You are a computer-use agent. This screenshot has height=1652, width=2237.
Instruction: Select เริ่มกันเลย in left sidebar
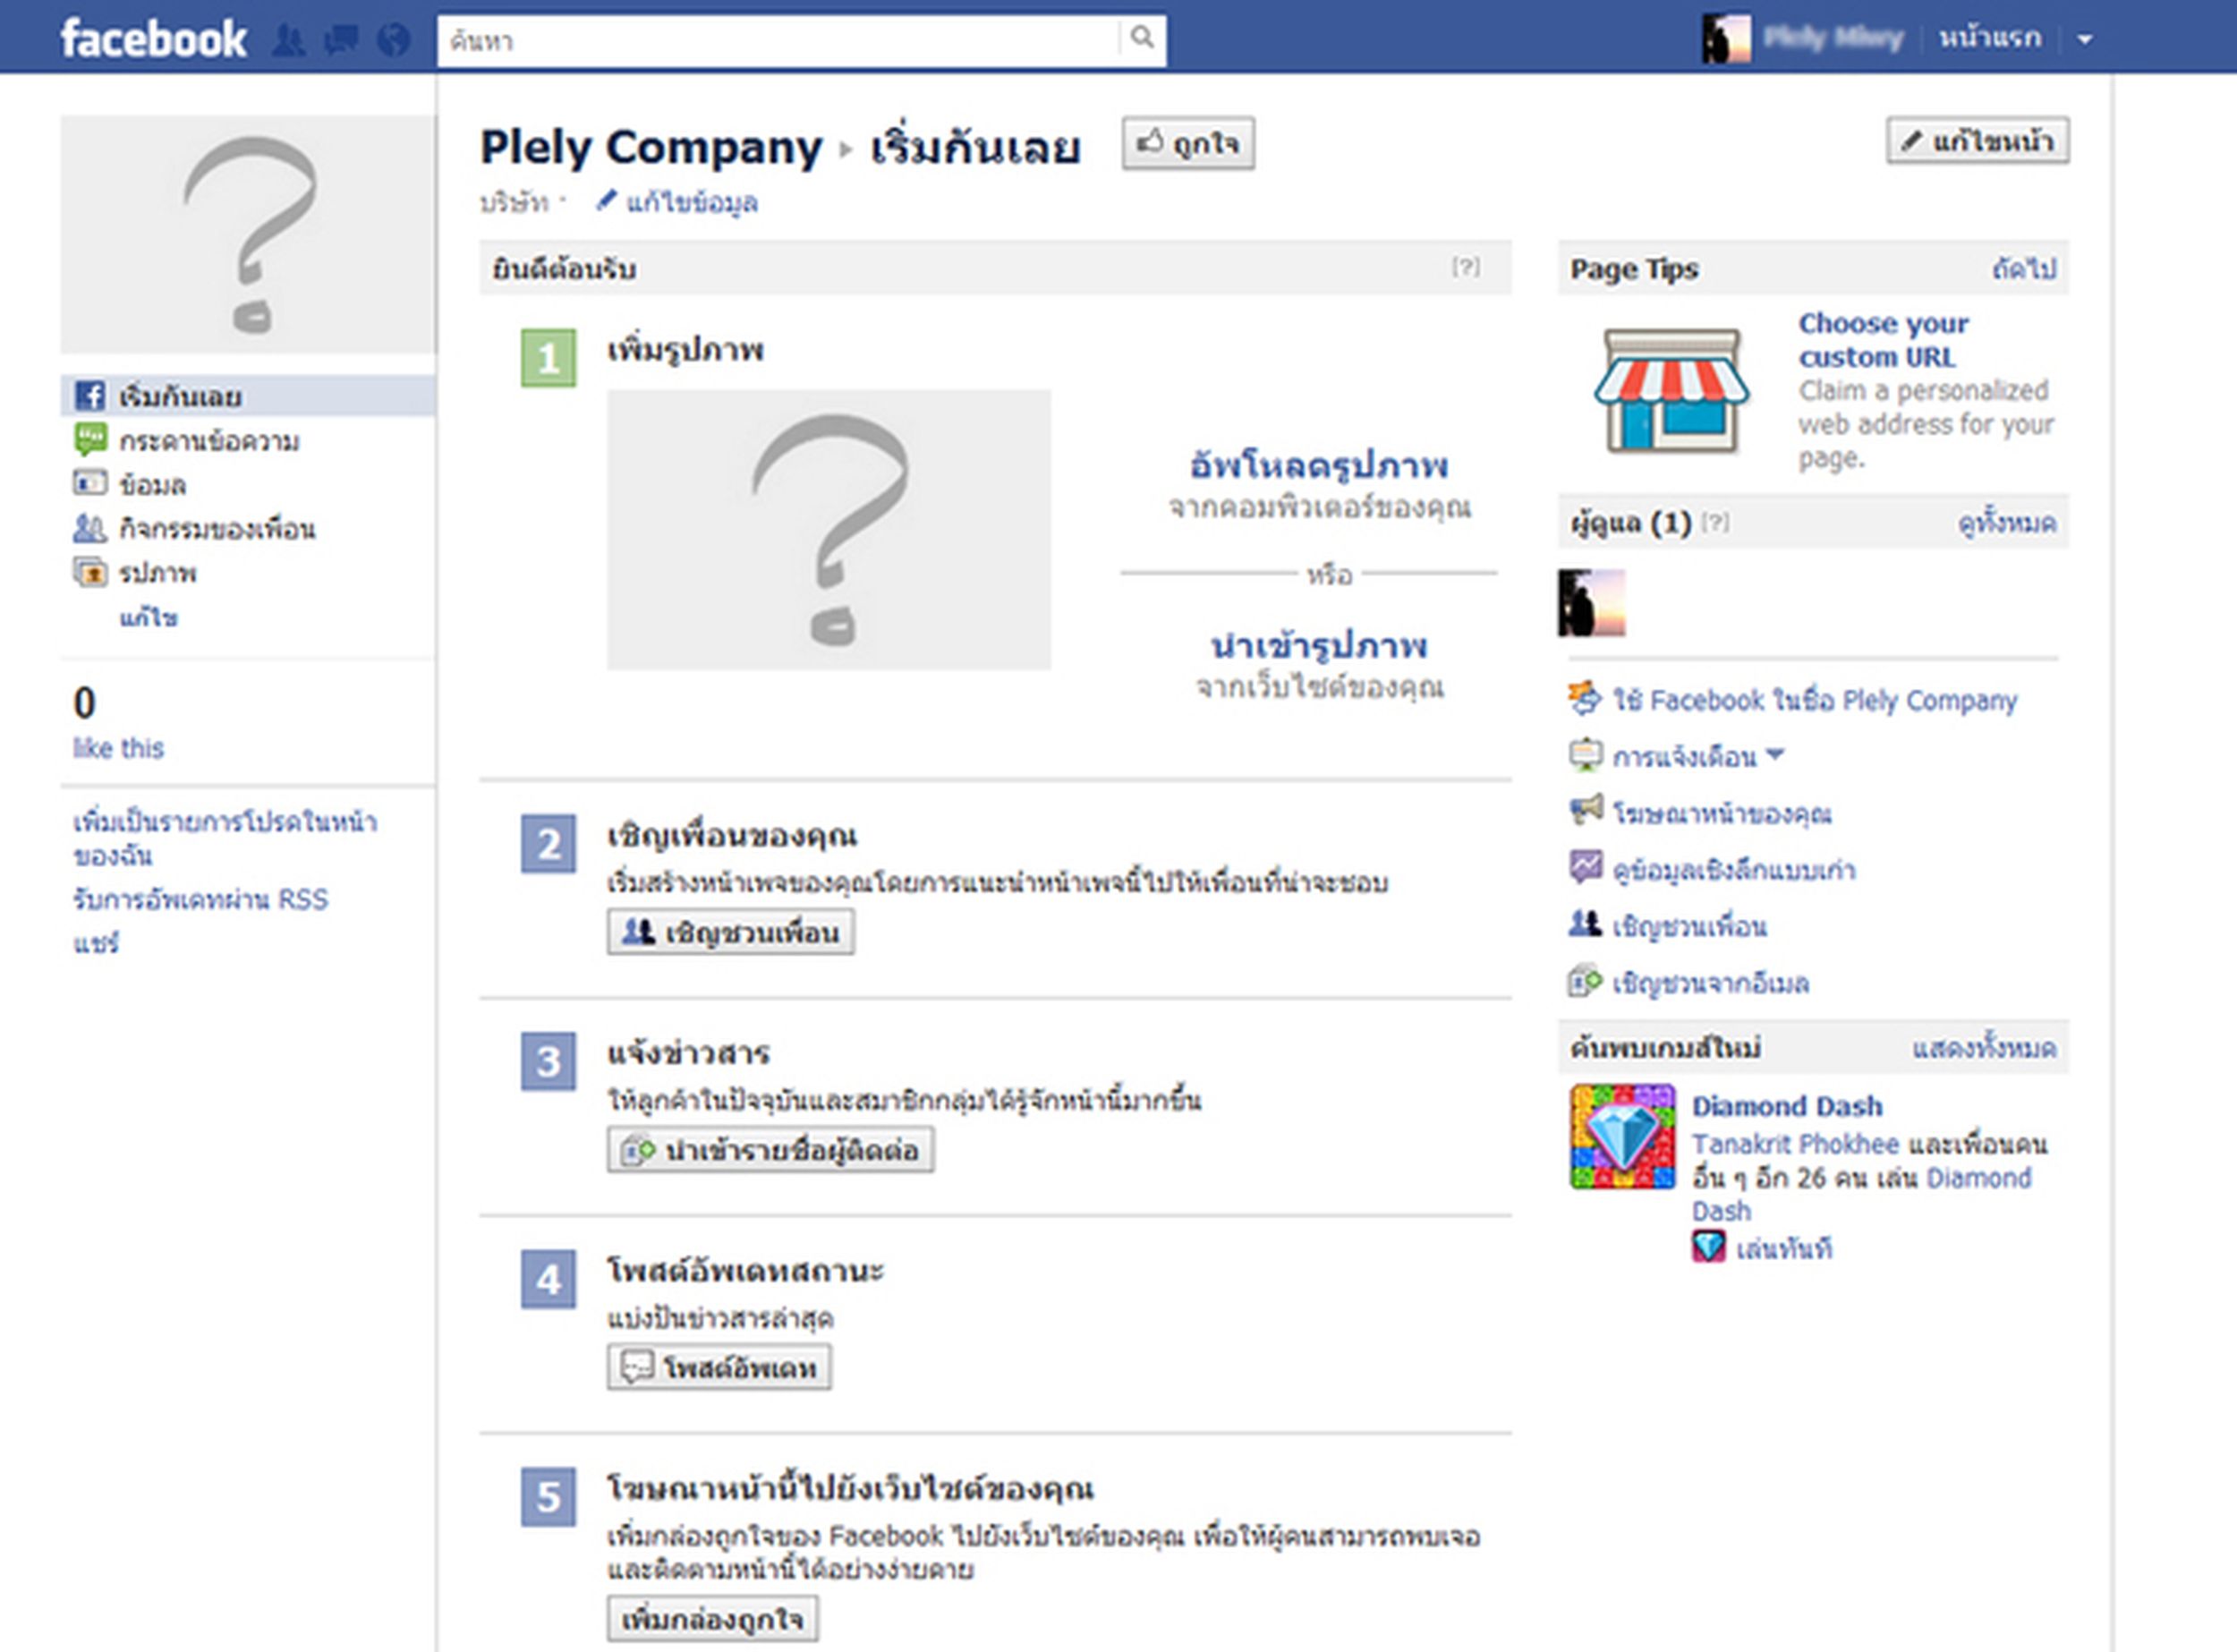coord(248,396)
